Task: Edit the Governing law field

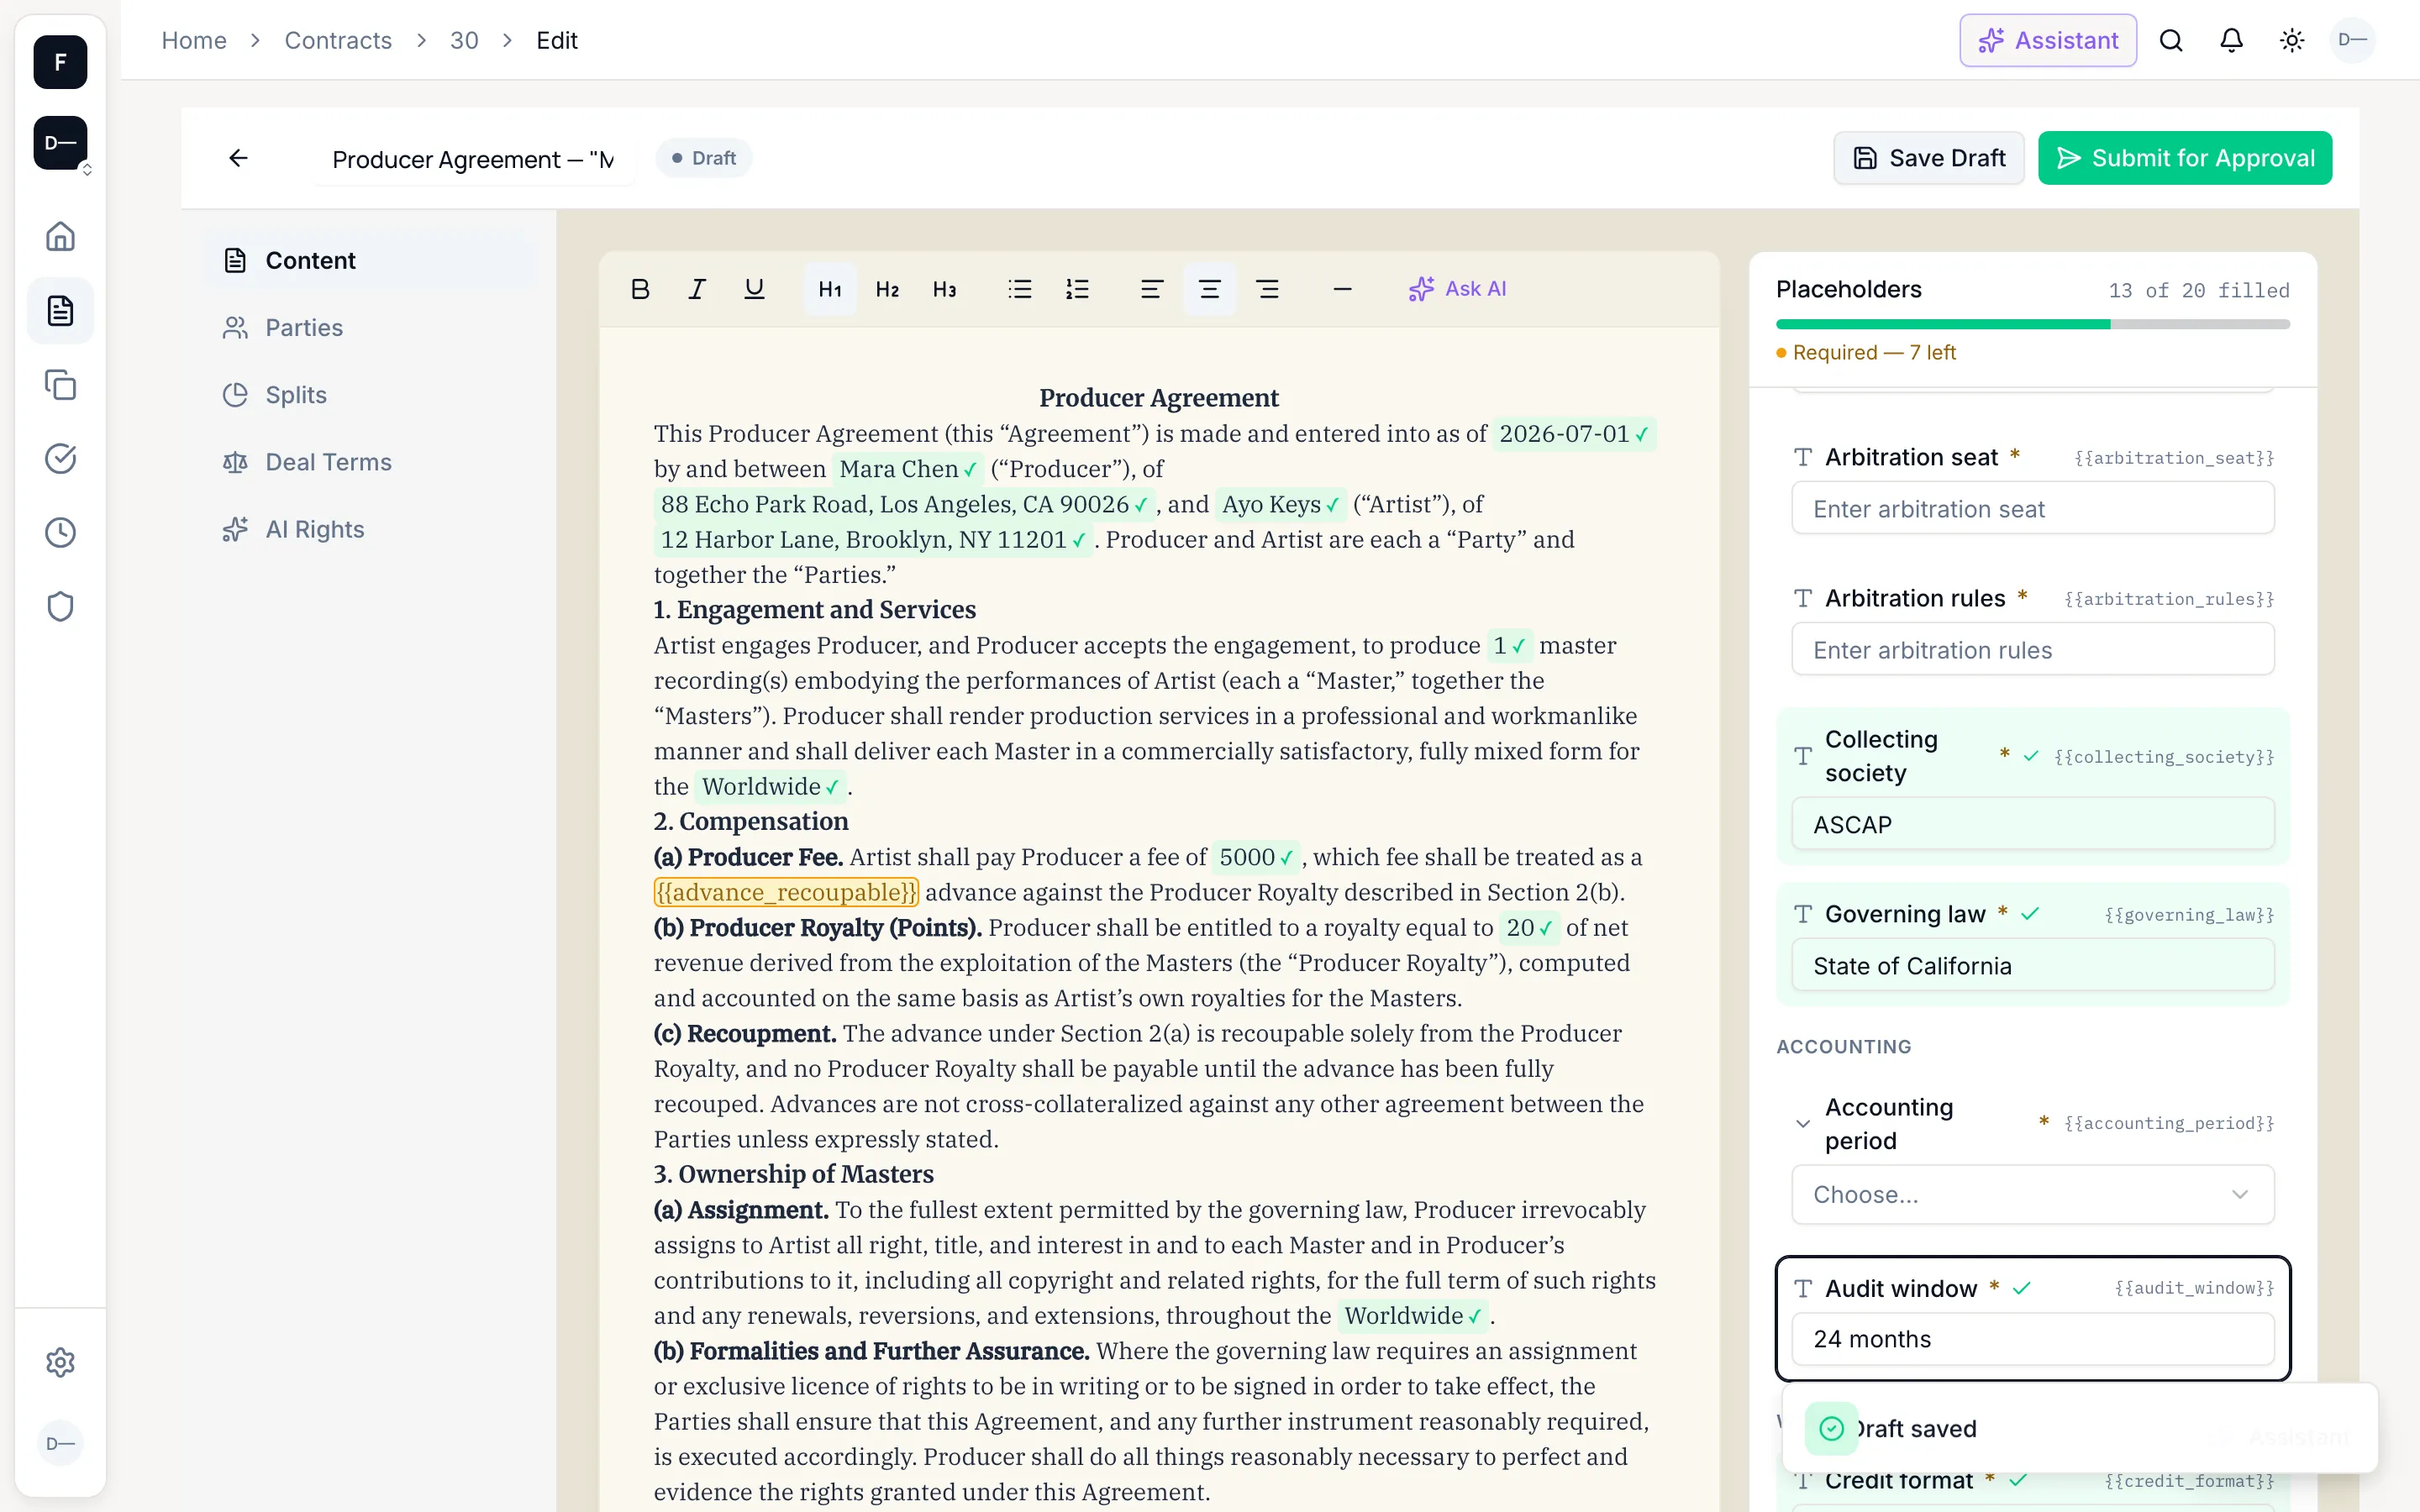Action: pos(2033,965)
